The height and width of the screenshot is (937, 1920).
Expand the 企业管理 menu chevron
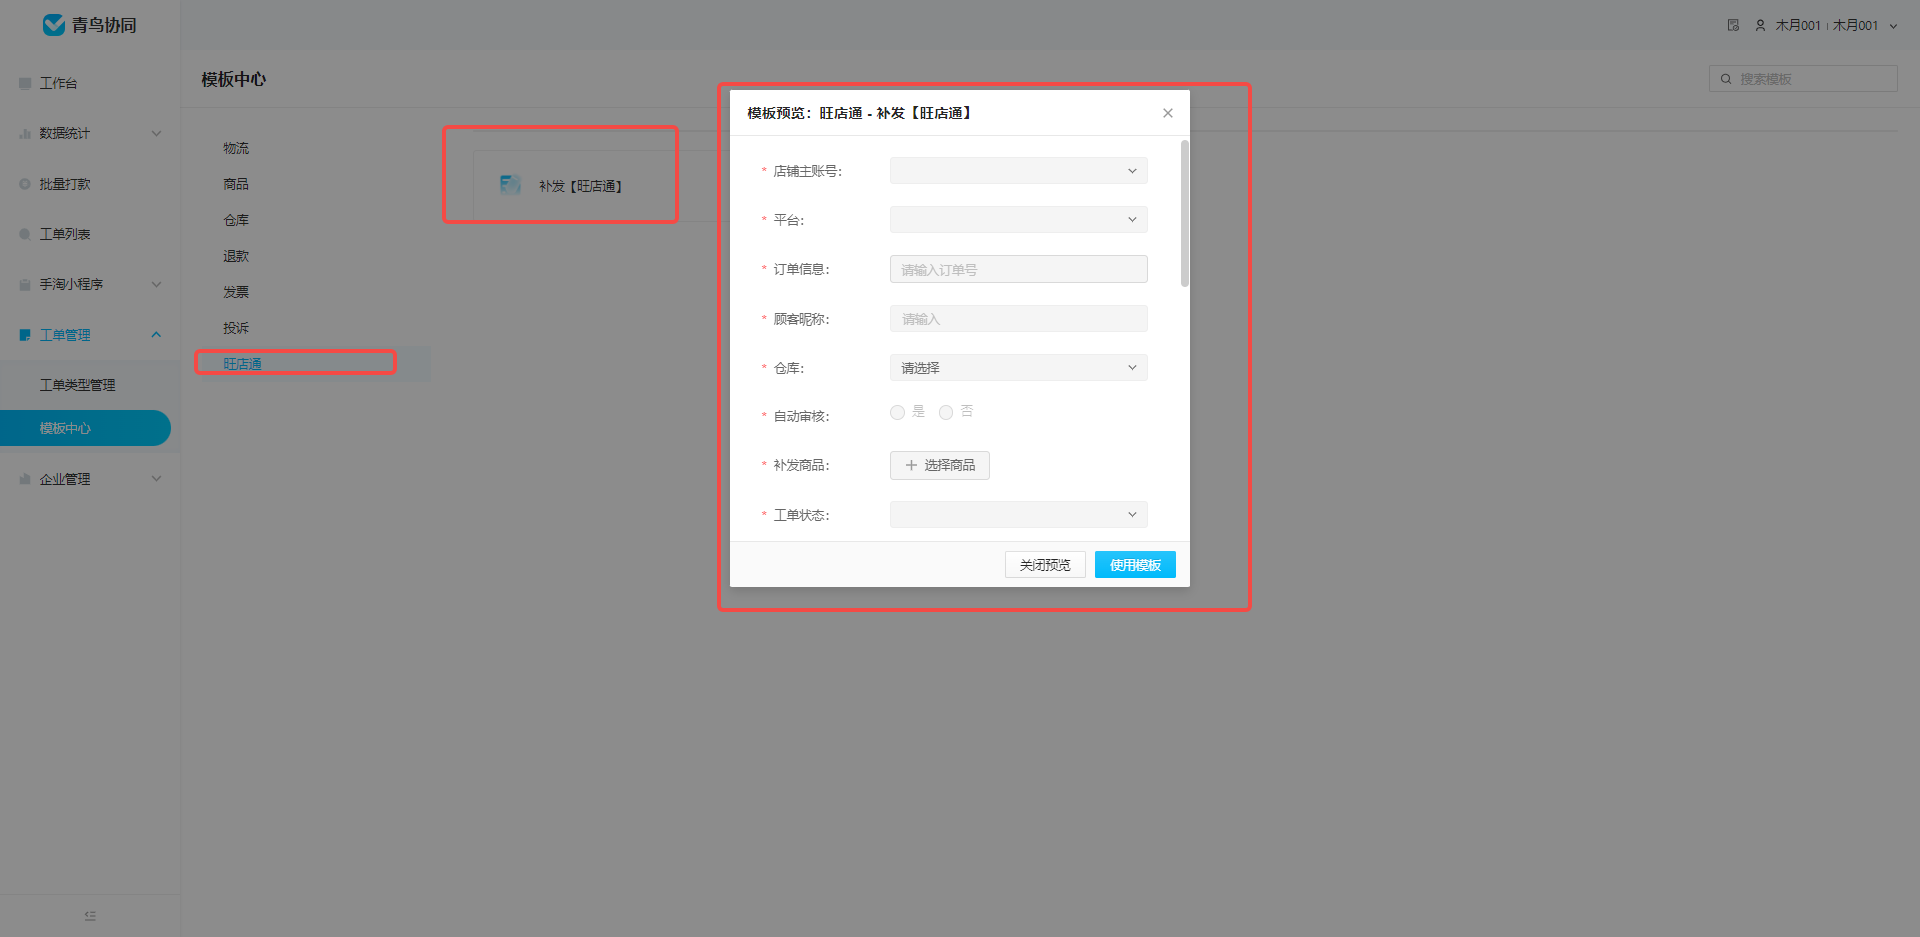point(156,478)
